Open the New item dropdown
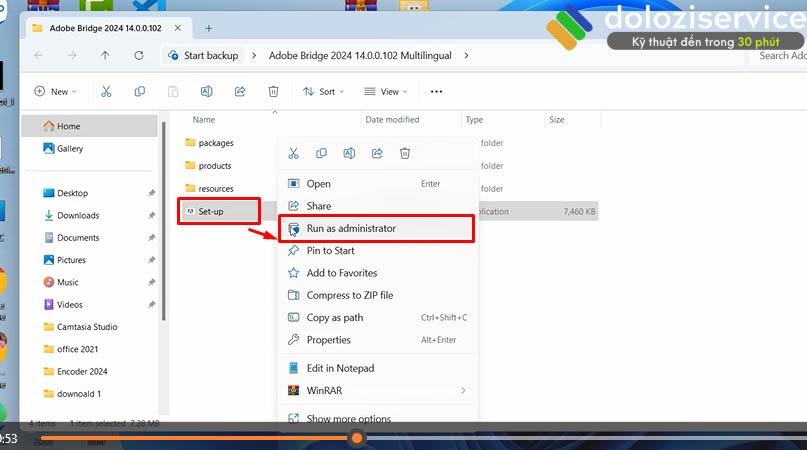 click(x=55, y=91)
